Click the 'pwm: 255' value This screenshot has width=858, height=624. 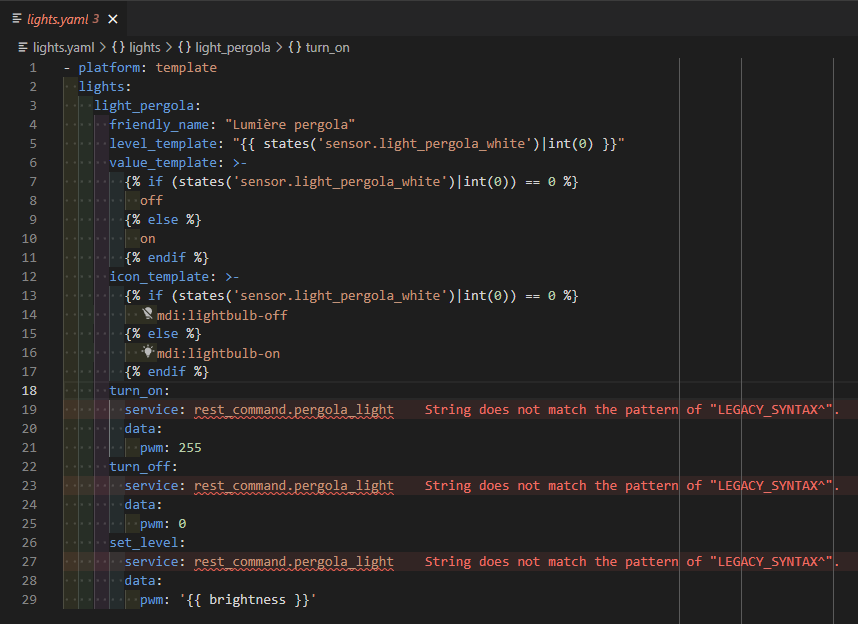click(x=171, y=448)
